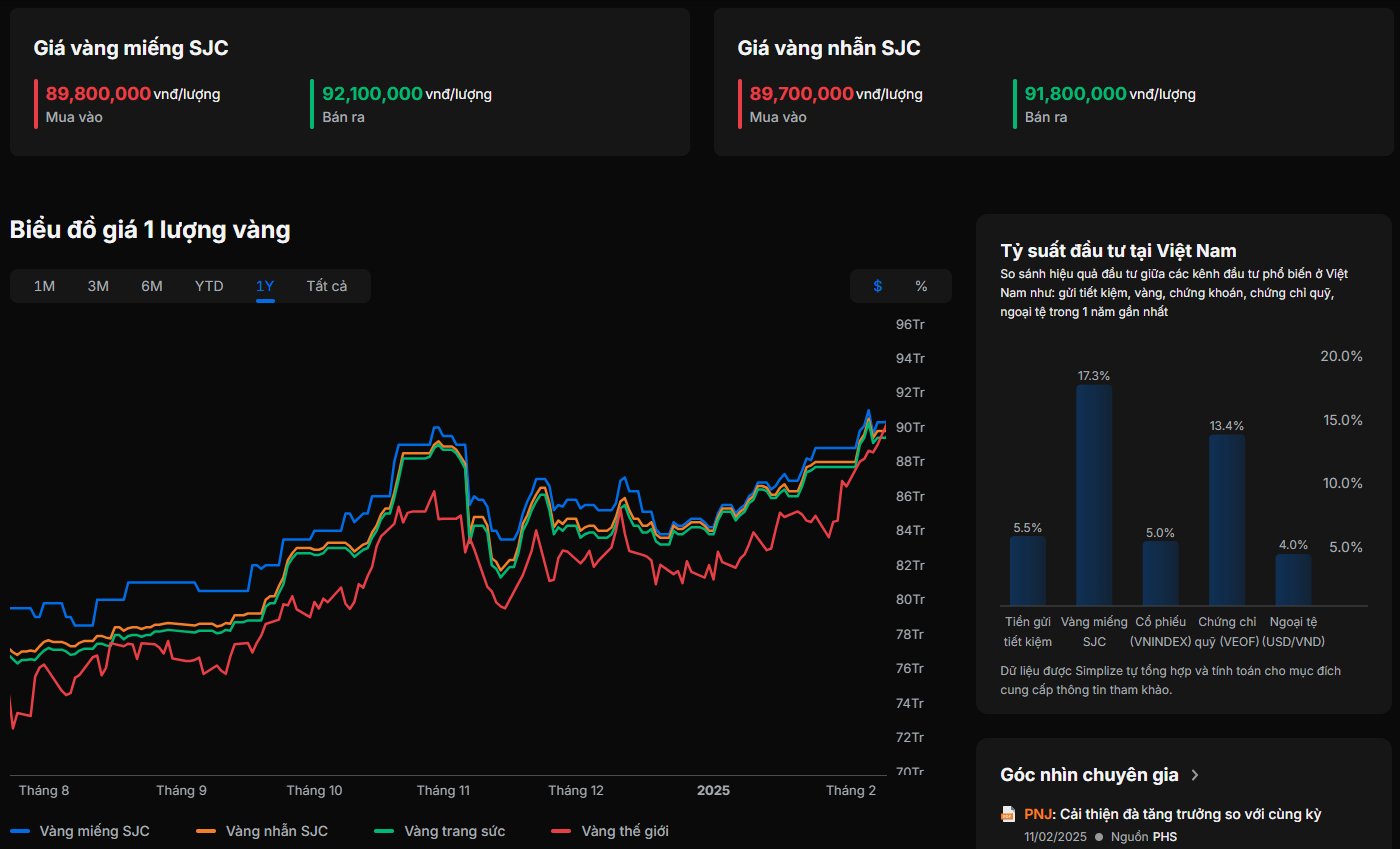Click the Vàng miếng SJC 17.3% bar

(1094, 495)
